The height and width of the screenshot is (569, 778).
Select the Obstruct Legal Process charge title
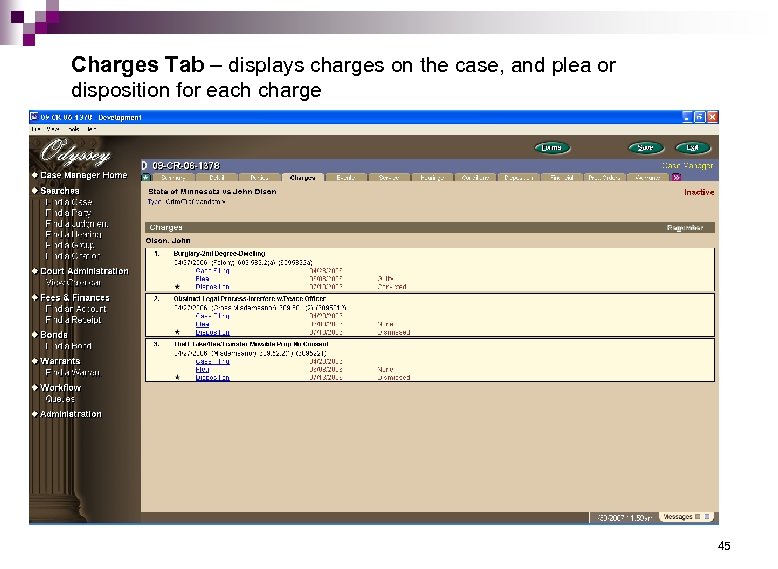point(250,299)
